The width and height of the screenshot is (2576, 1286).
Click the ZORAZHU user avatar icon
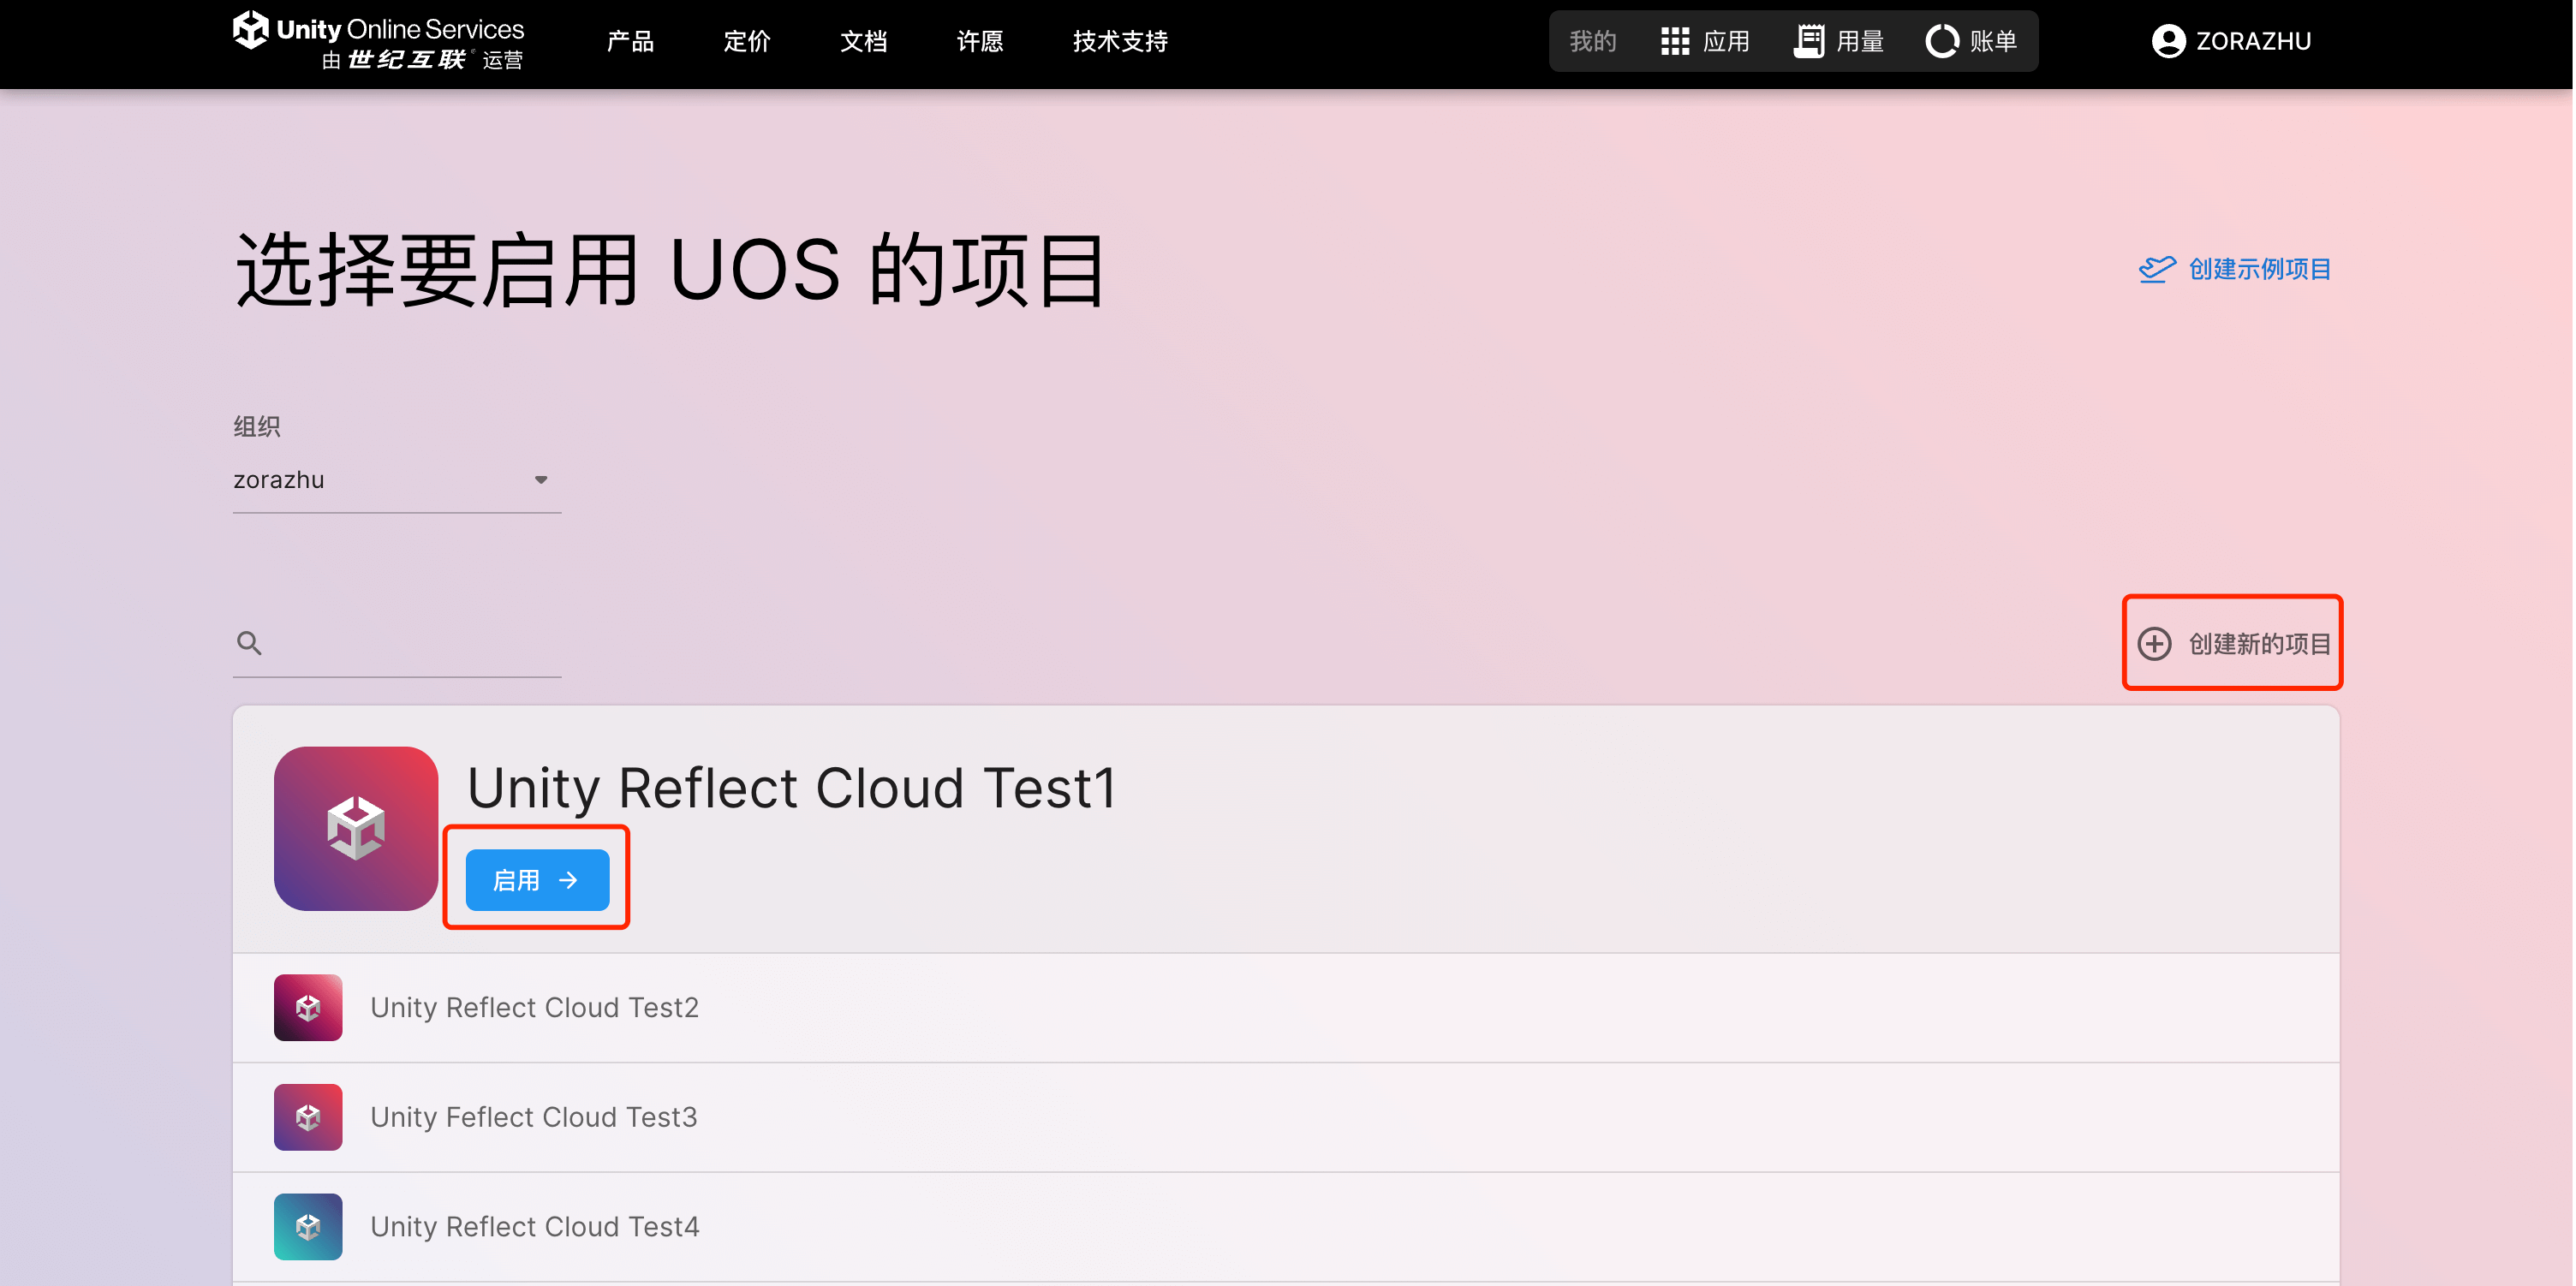(x=2168, y=41)
